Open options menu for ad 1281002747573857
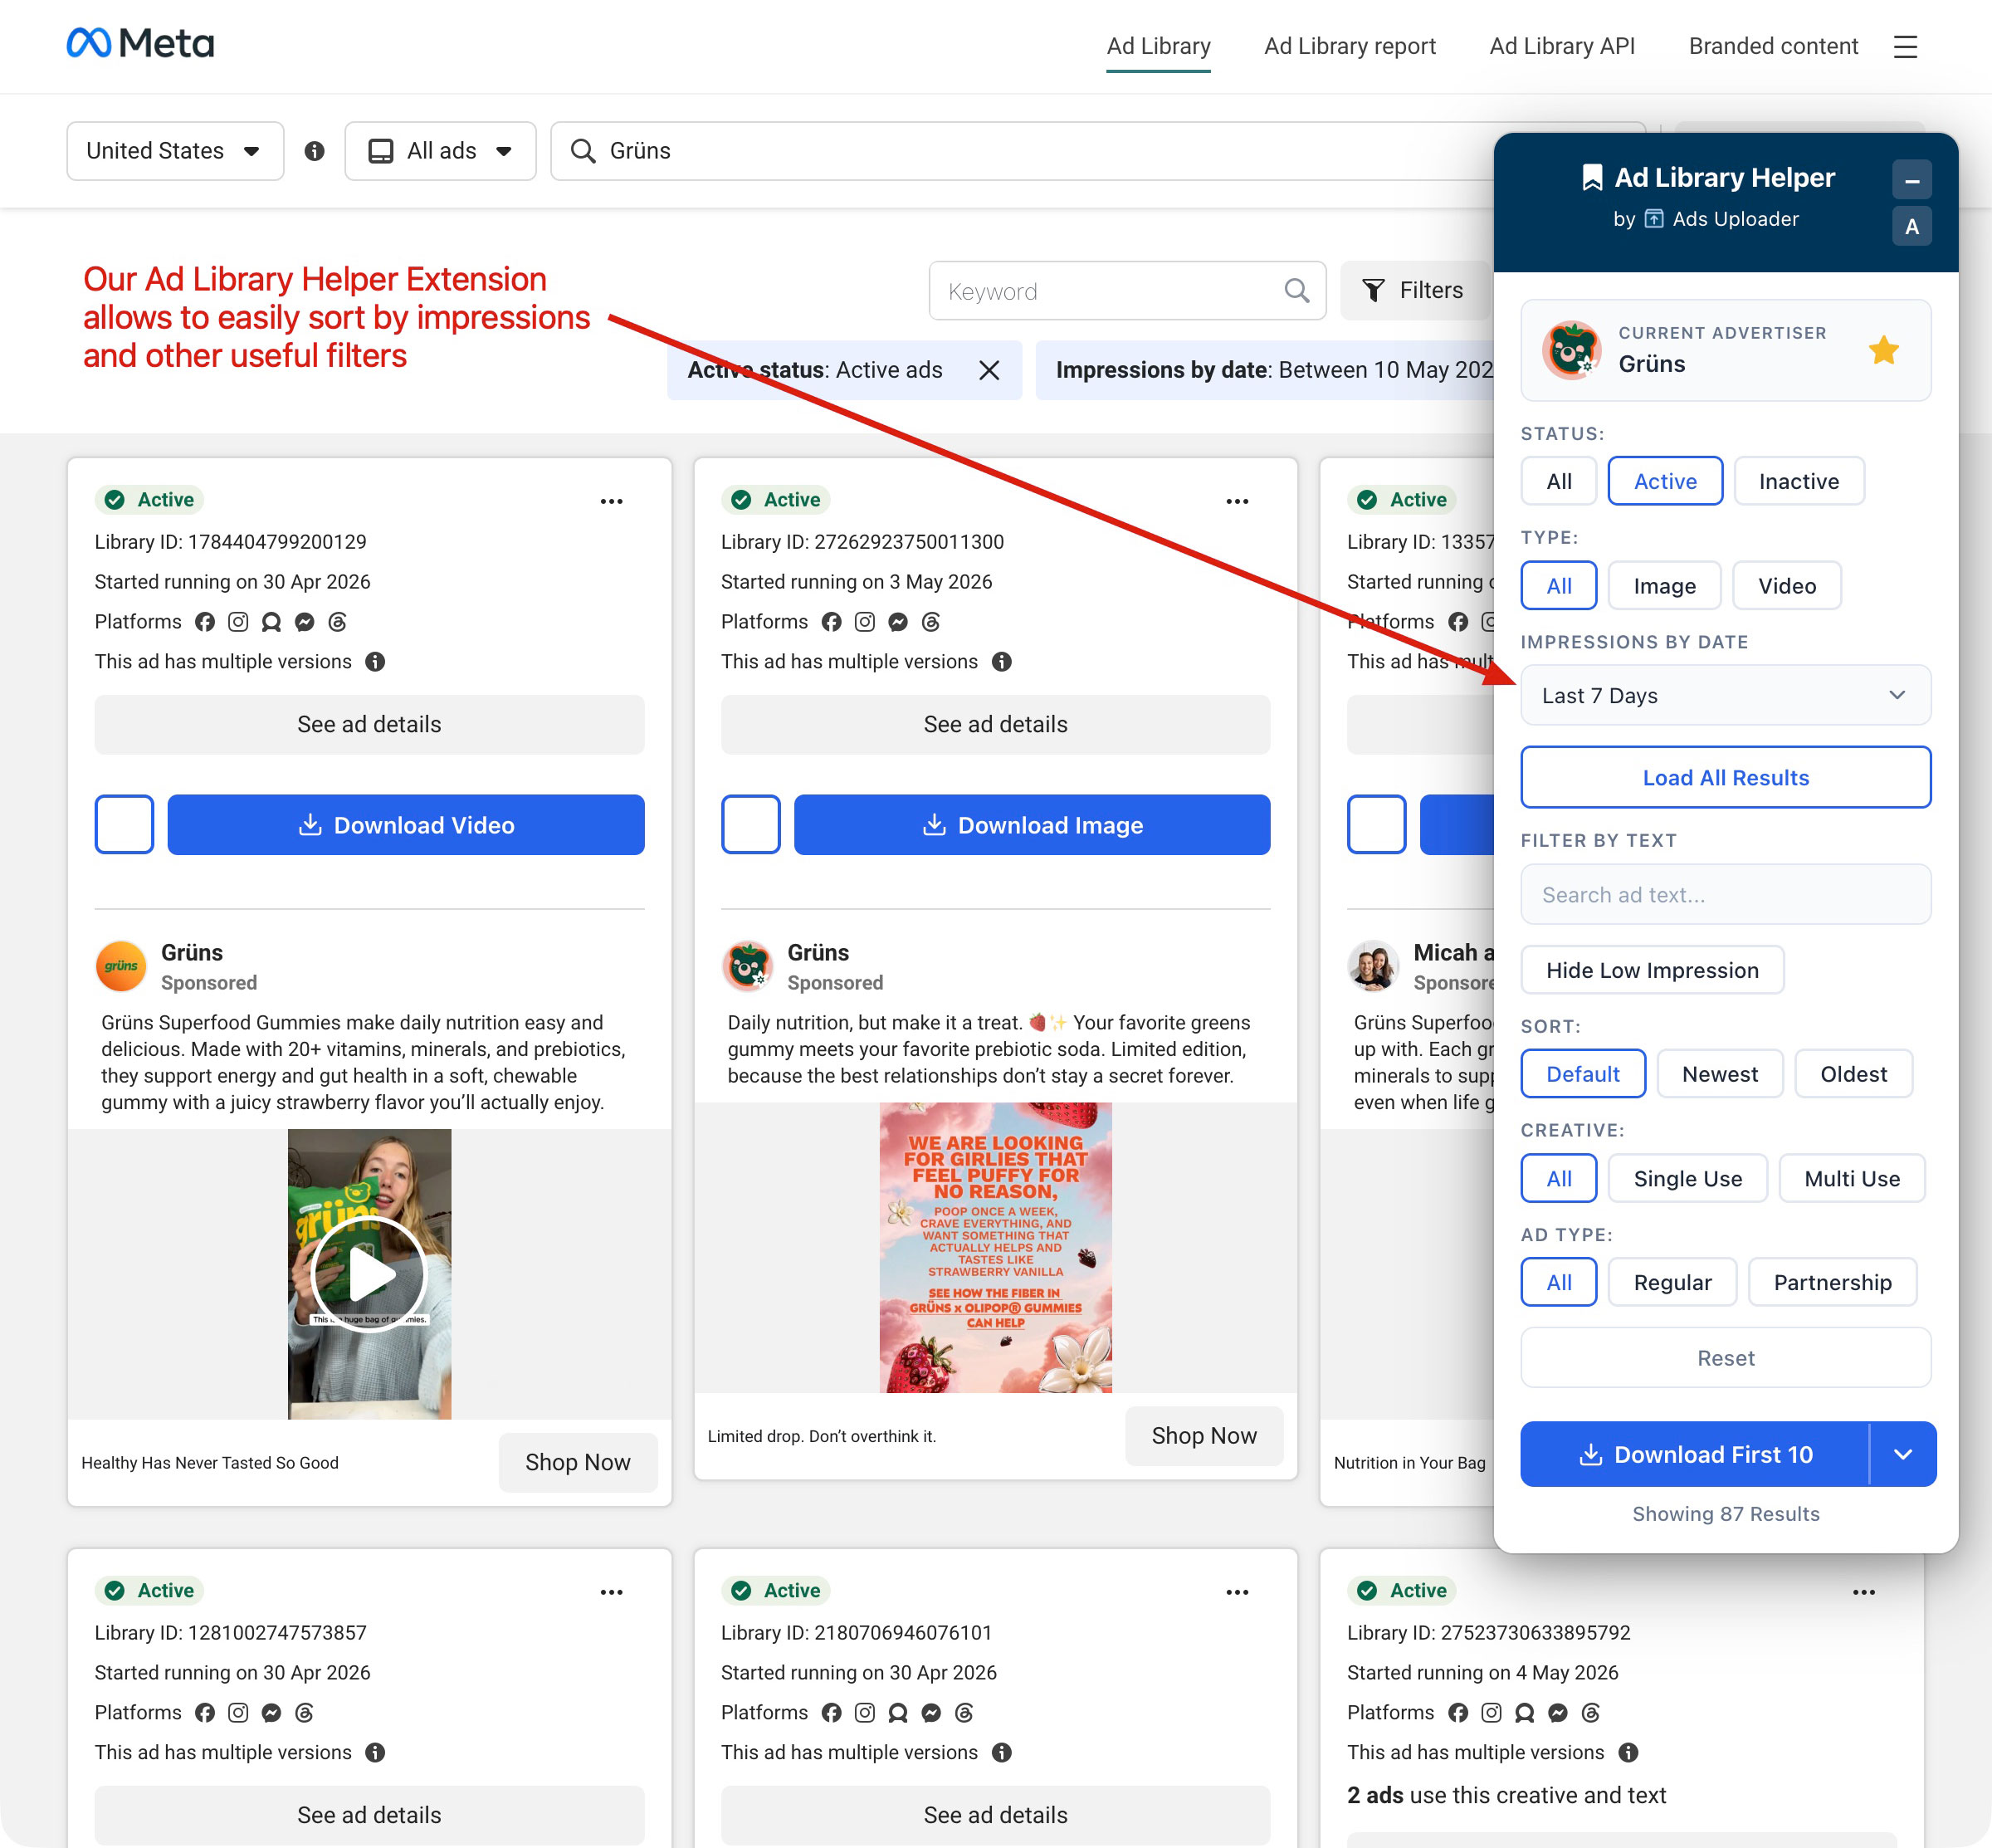Screen dimensions: 1992x1848 click(x=611, y=1592)
